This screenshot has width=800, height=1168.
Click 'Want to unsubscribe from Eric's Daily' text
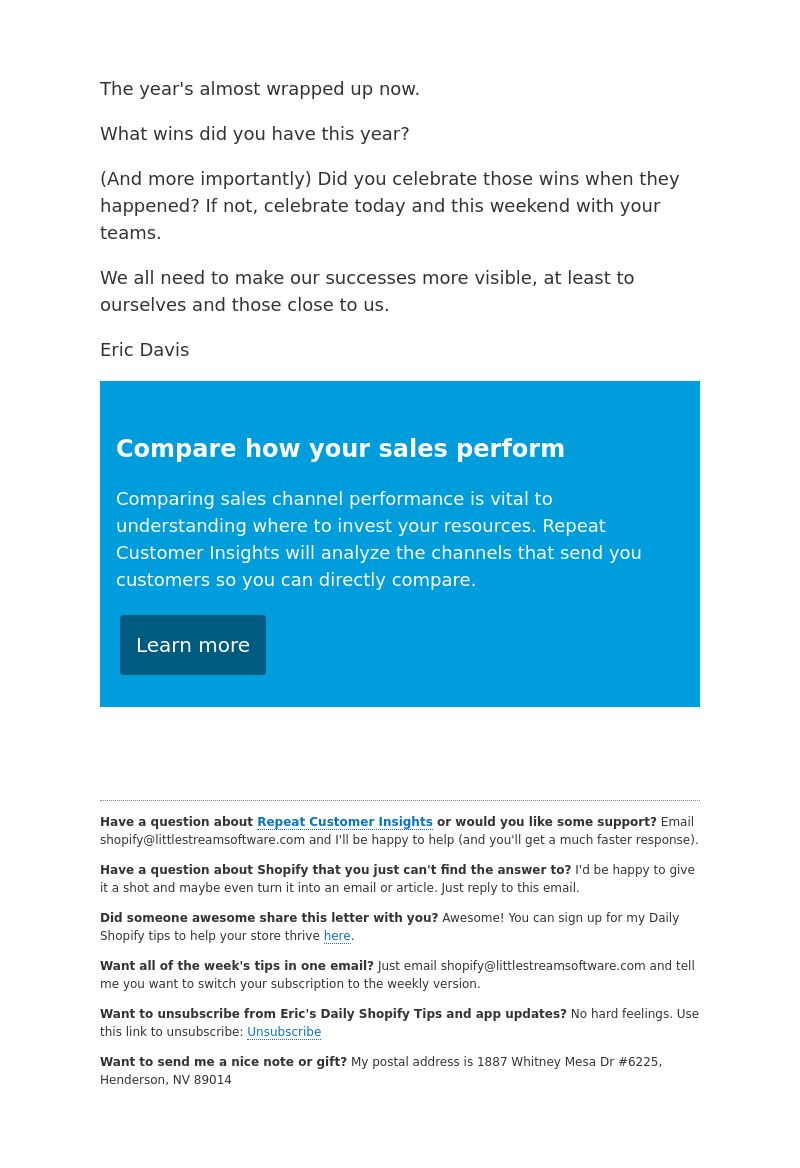tap(333, 1014)
